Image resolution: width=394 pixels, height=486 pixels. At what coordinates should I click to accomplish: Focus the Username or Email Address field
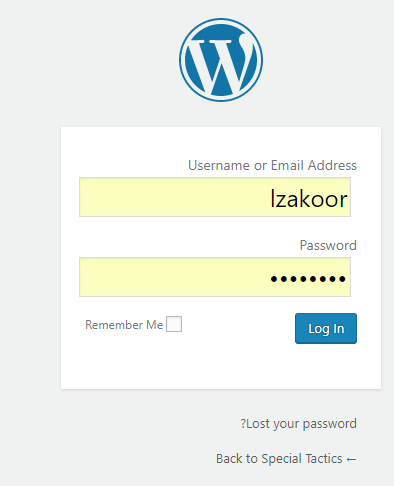tap(215, 197)
